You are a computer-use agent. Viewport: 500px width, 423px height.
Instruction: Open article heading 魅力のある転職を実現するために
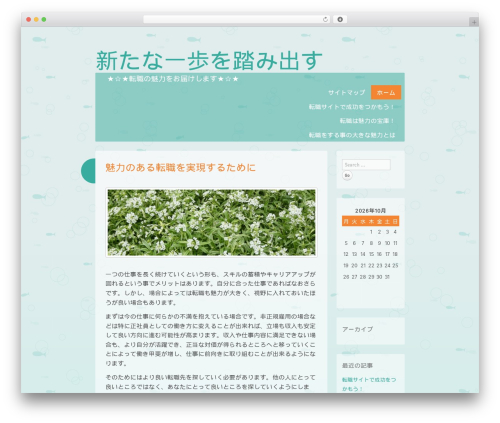180,167
